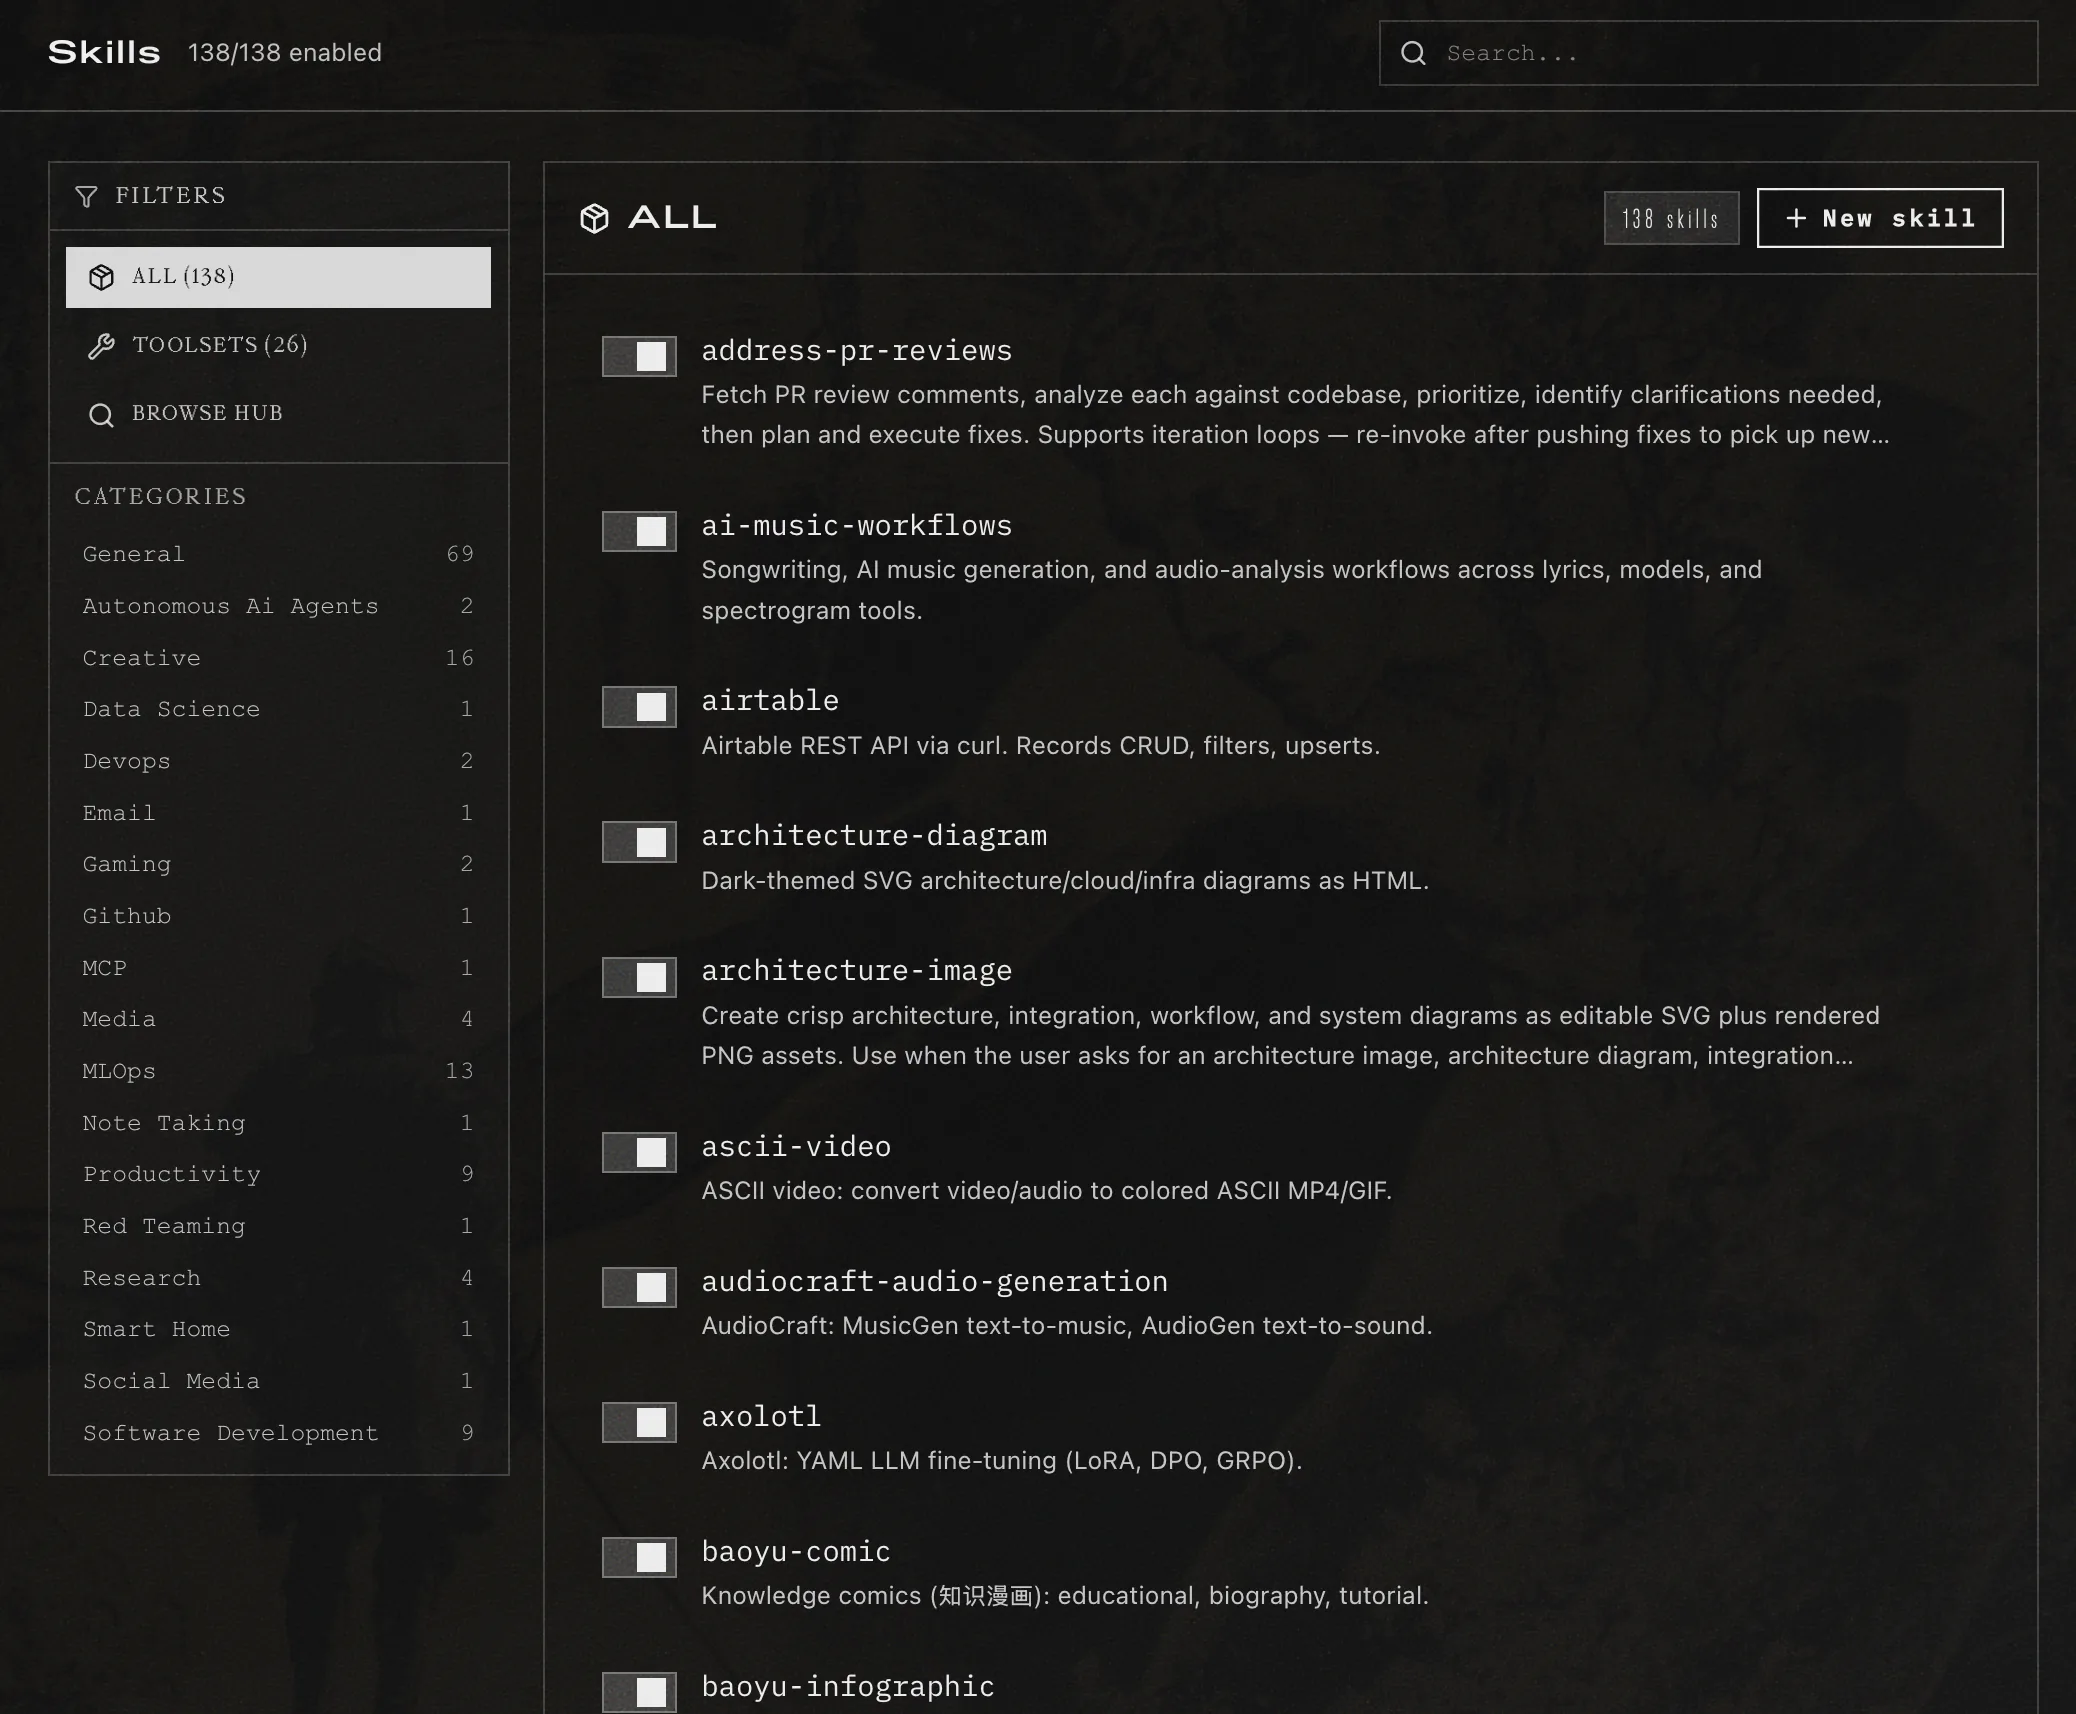The height and width of the screenshot is (1714, 2076).
Task: Click the 'AudioCraft: MusicGen text-to-music' description
Action: click(1067, 1326)
